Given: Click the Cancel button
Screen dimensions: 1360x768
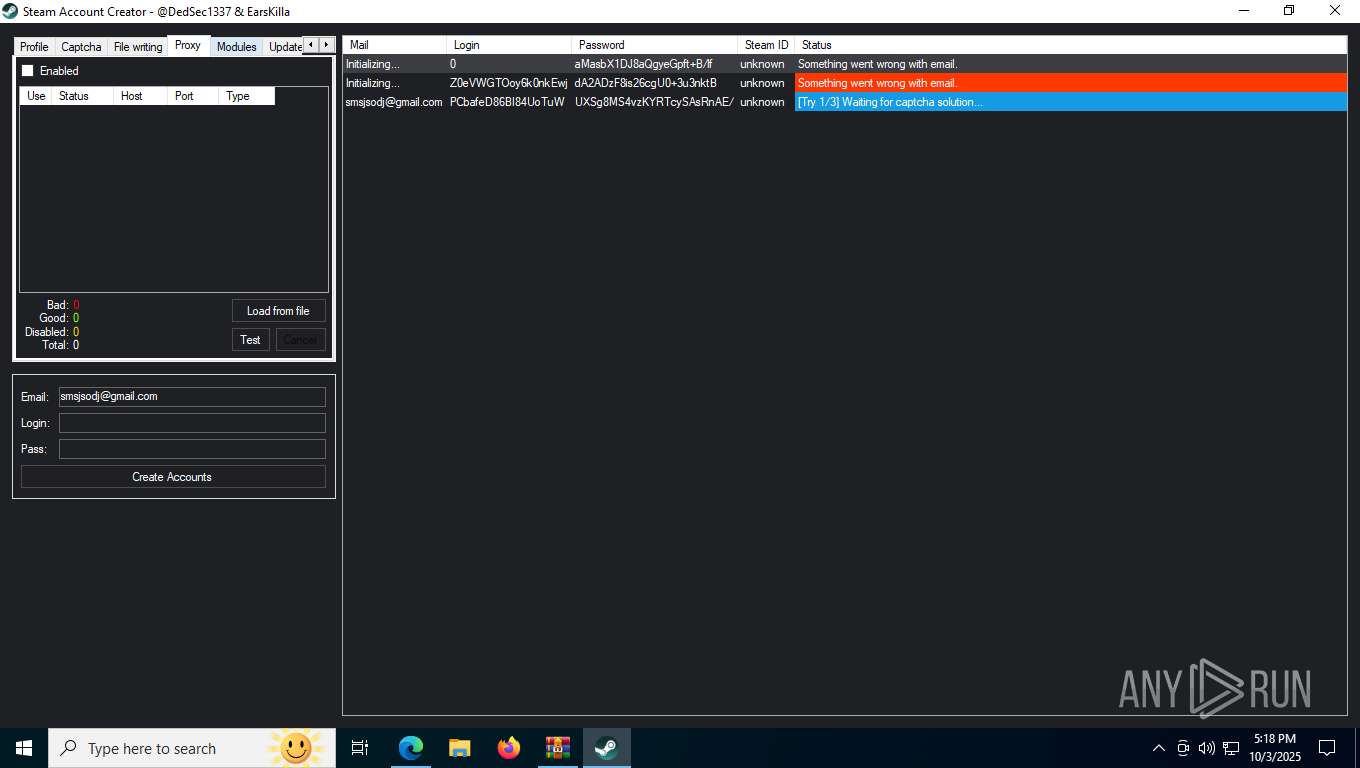Looking at the screenshot, I should pyautogui.click(x=300, y=340).
